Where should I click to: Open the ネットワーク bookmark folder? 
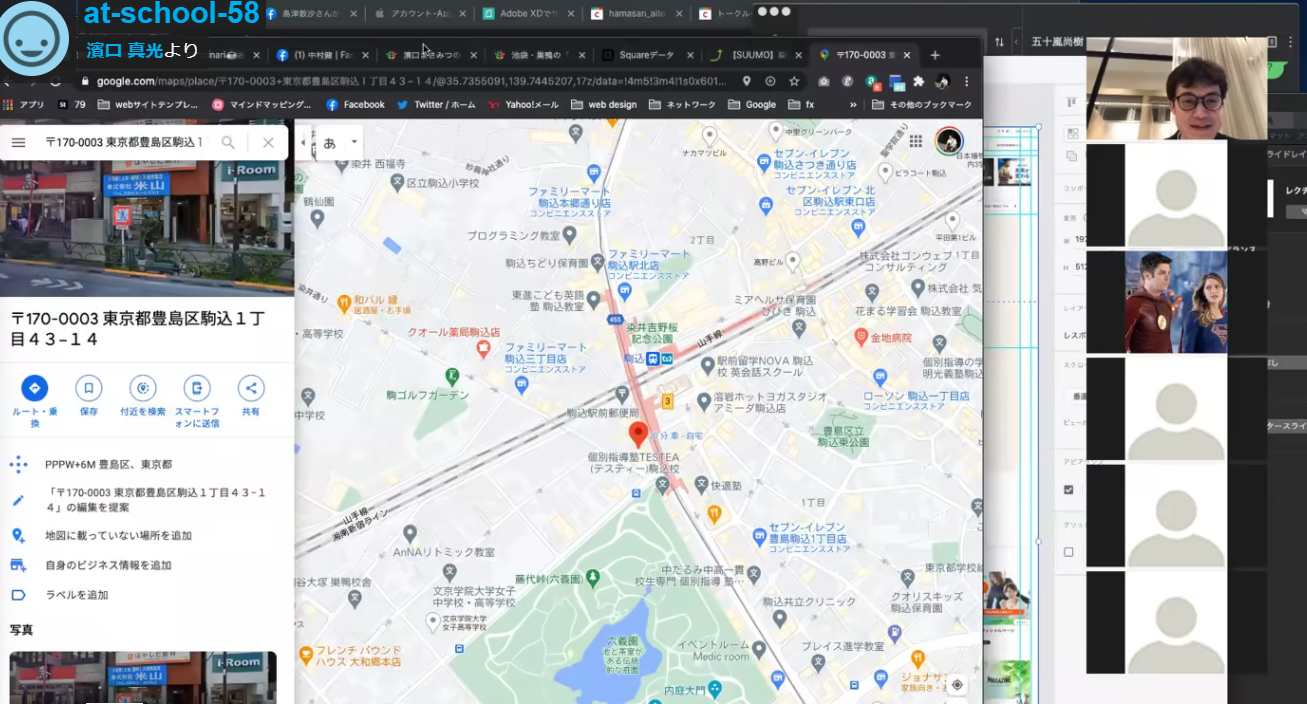pyautogui.click(x=682, y=104)
